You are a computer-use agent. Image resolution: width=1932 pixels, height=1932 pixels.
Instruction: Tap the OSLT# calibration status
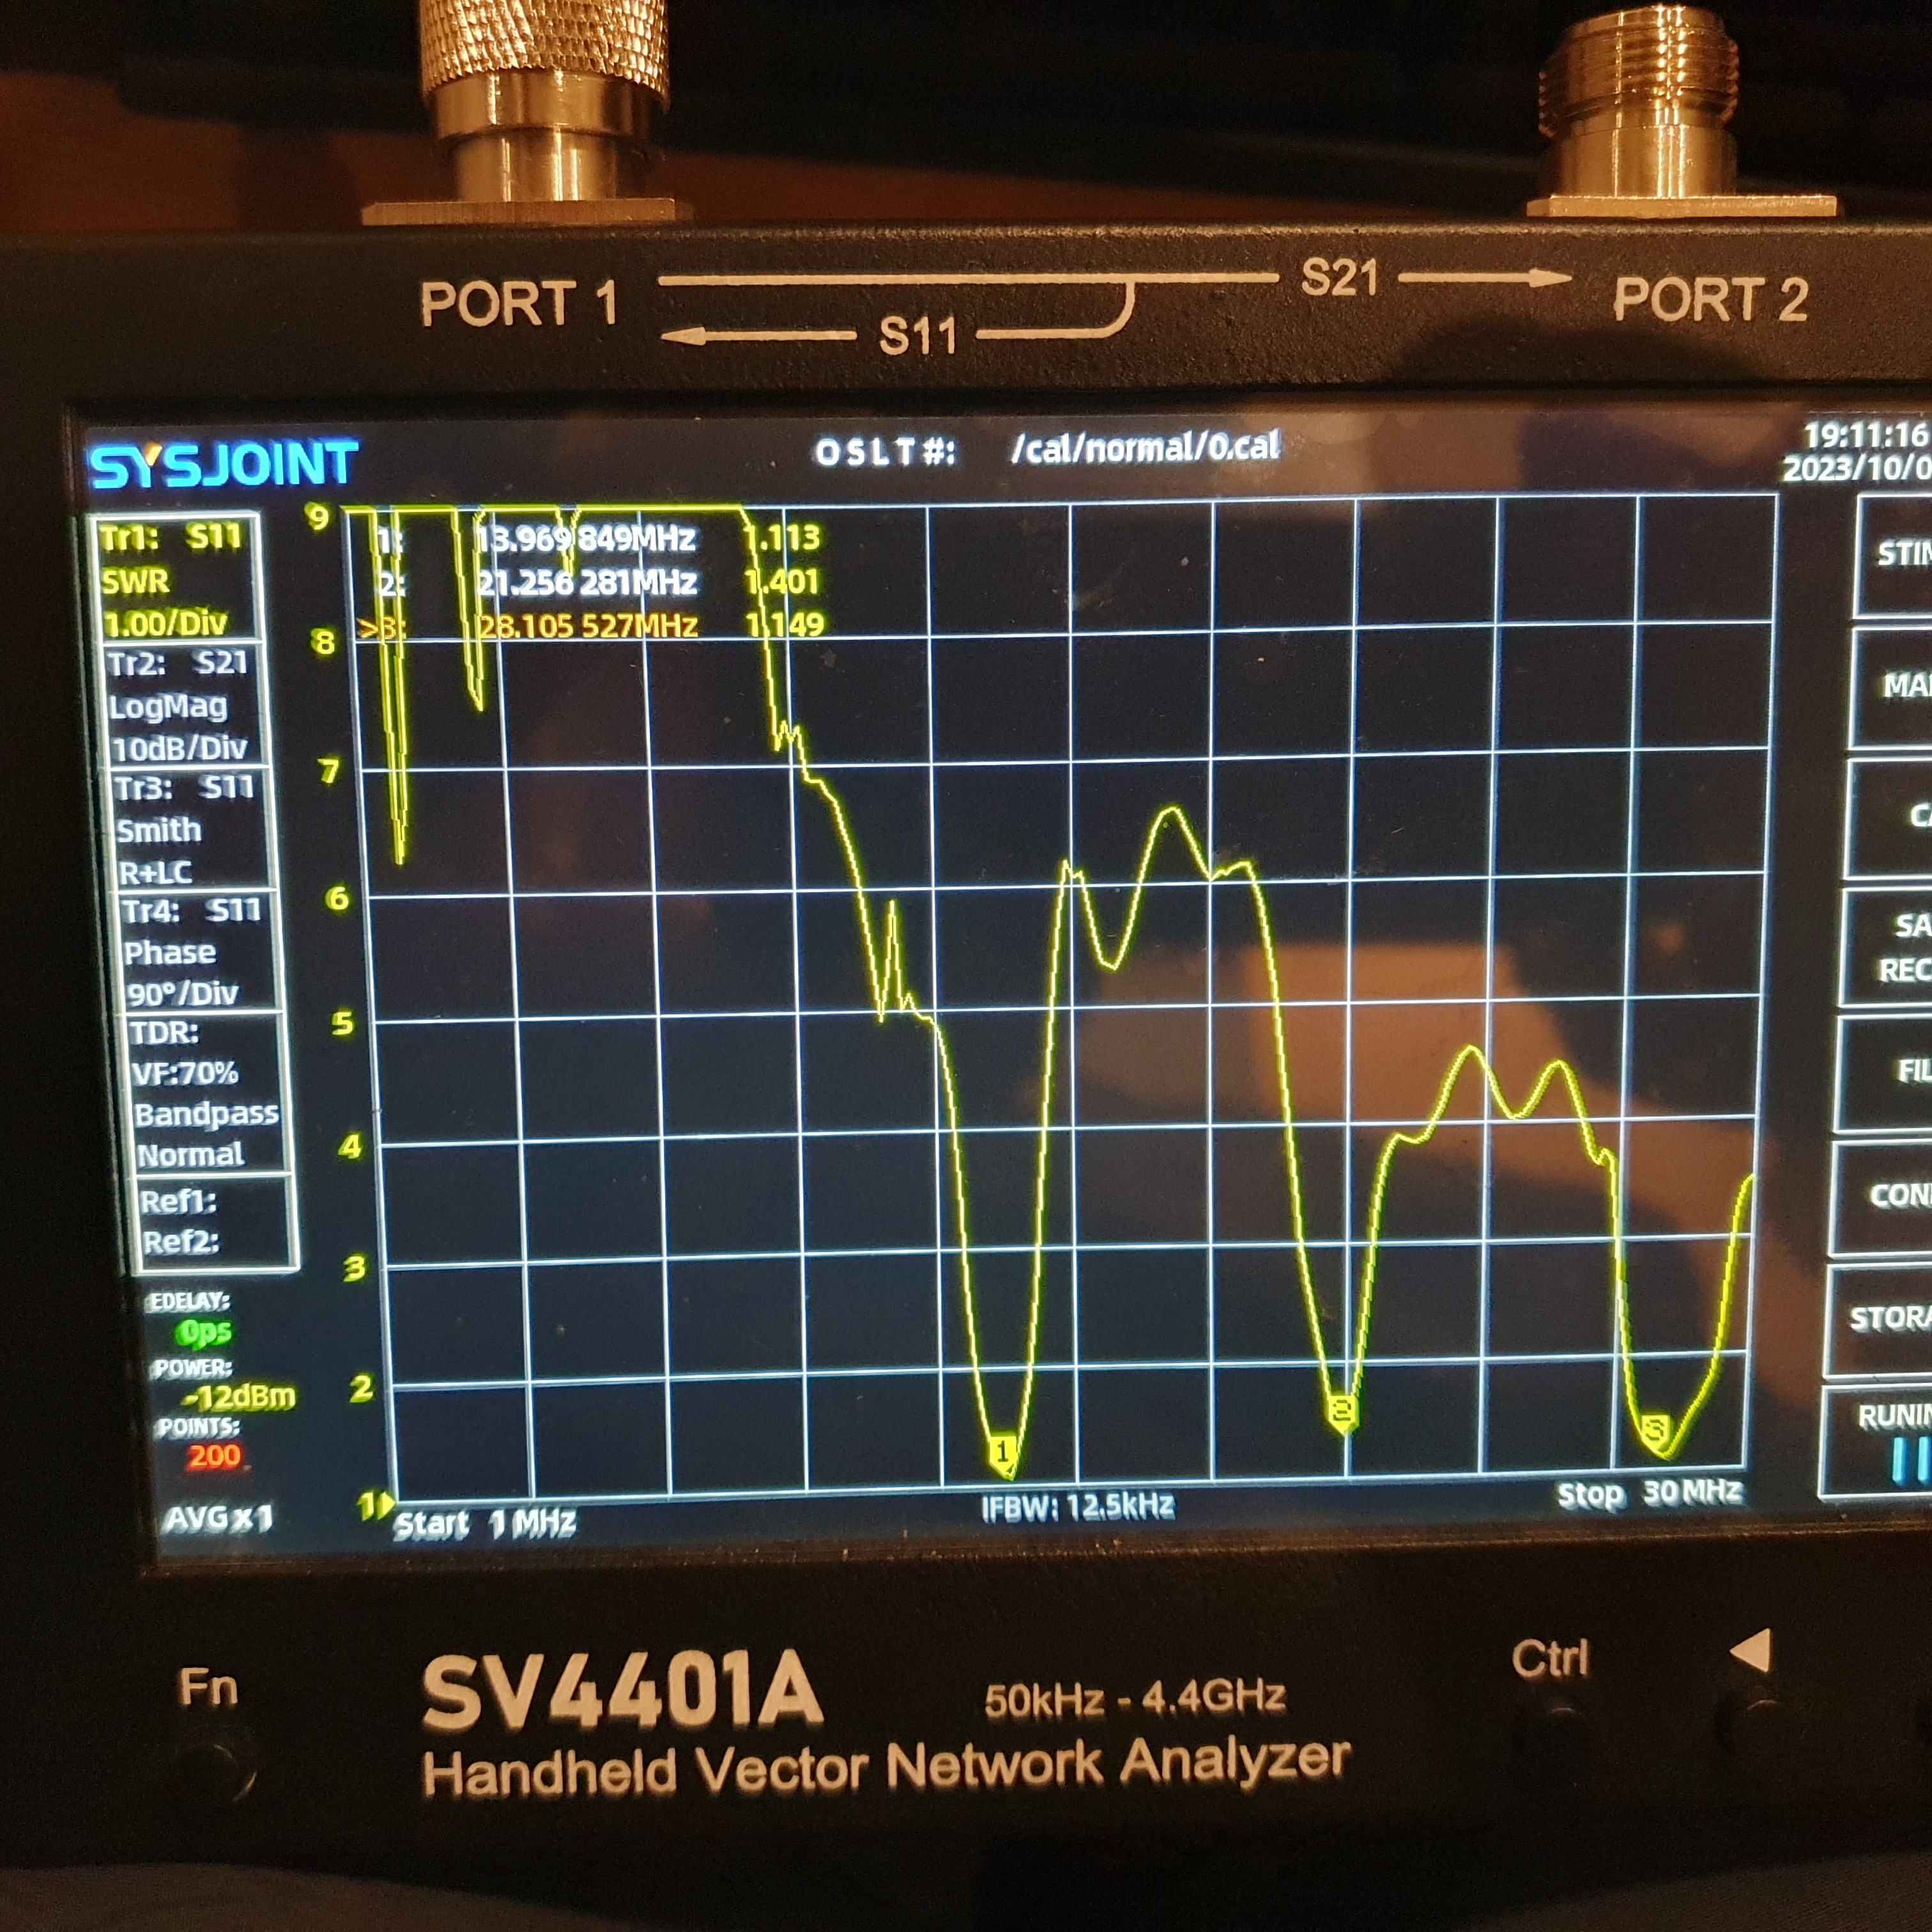[x=885, y=452]
